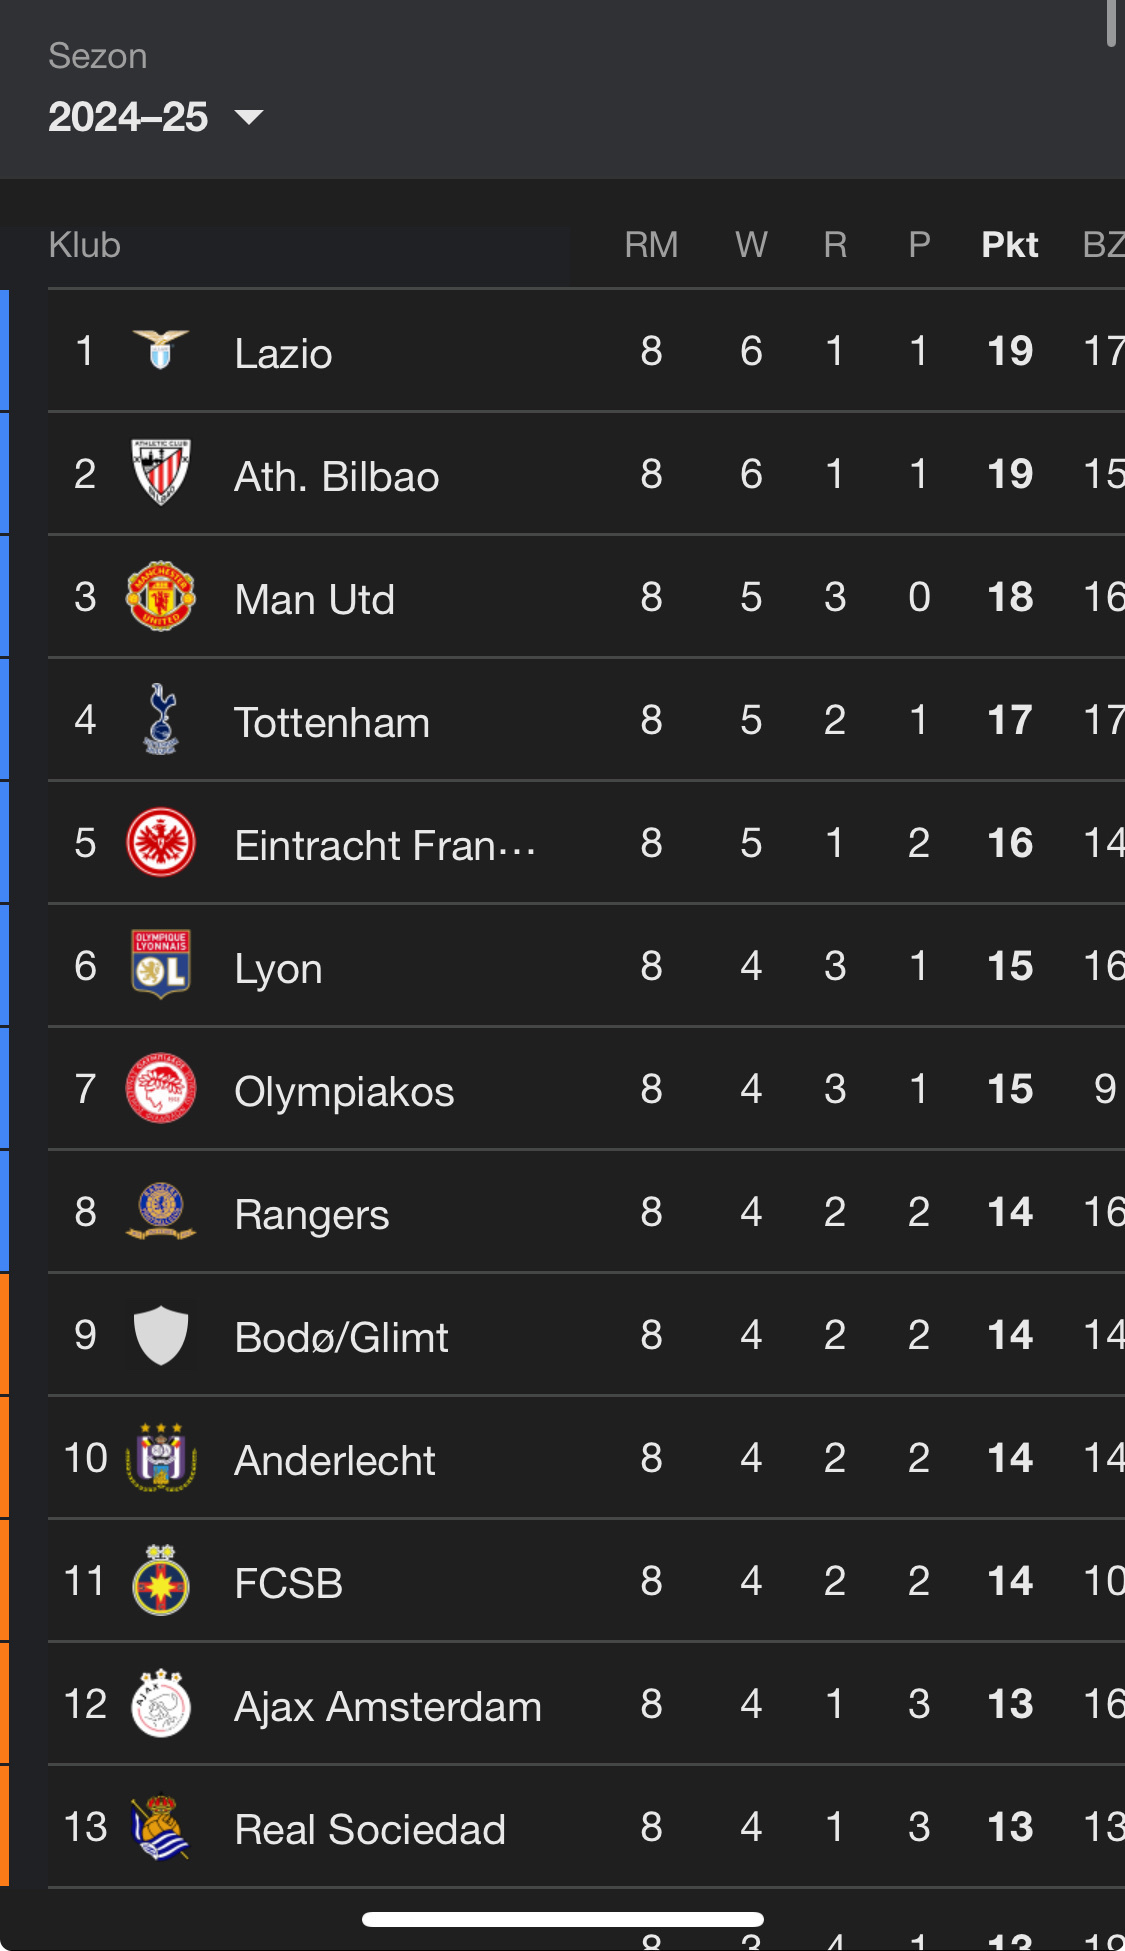Tap the Ajax Amsterdam logo
Image resolution: width=1125 pixels, height=1951 pixels.
click(x=160, y=1703)
